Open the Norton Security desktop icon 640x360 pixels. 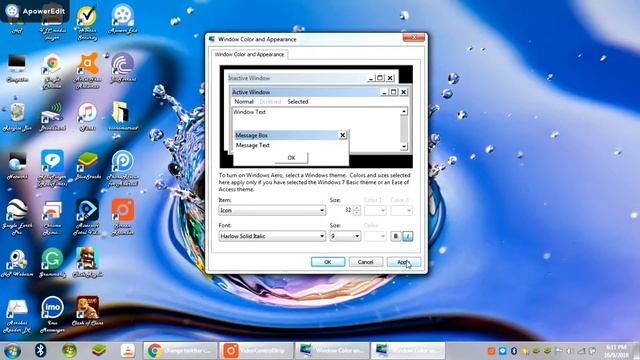click(x=87, y=22)
